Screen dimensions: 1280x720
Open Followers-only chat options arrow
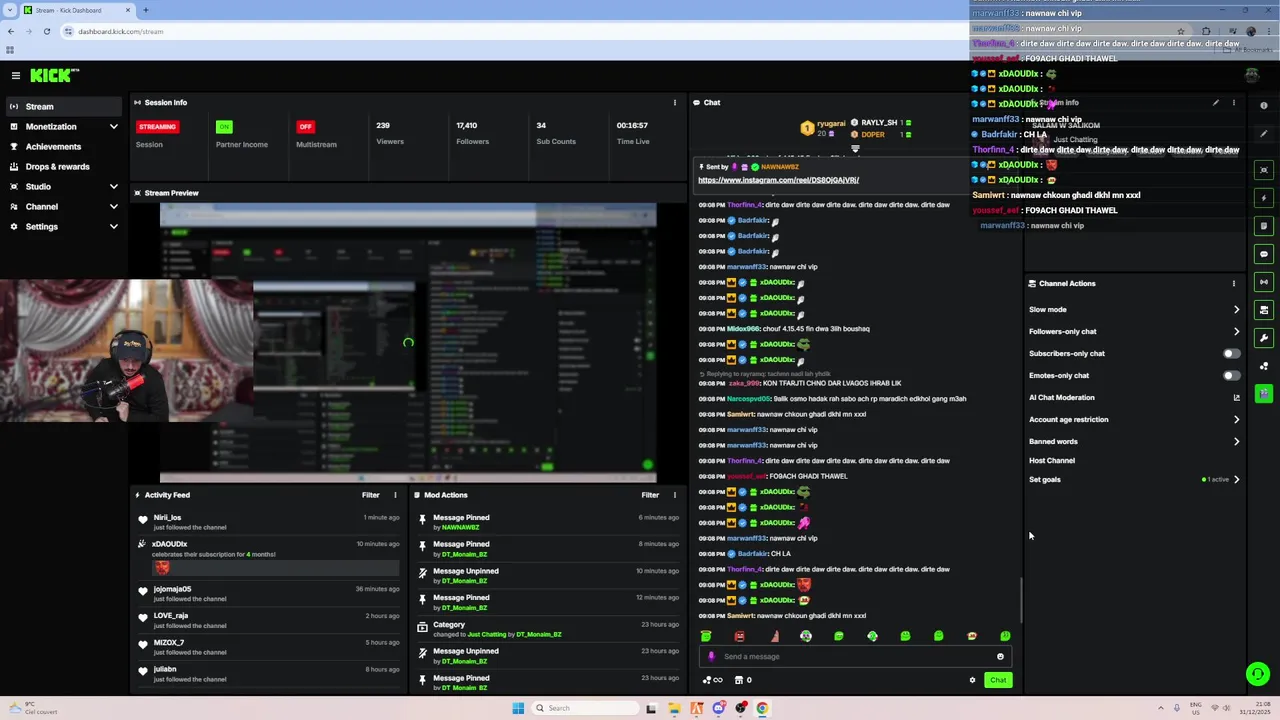[1236, 332]
